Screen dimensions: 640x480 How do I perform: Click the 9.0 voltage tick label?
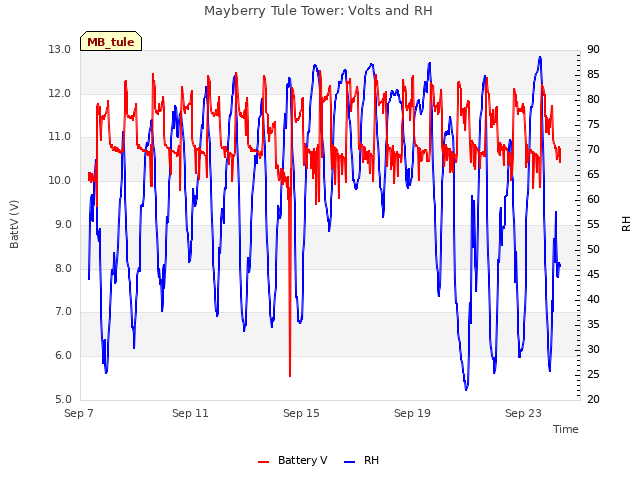tap(63, 224)
